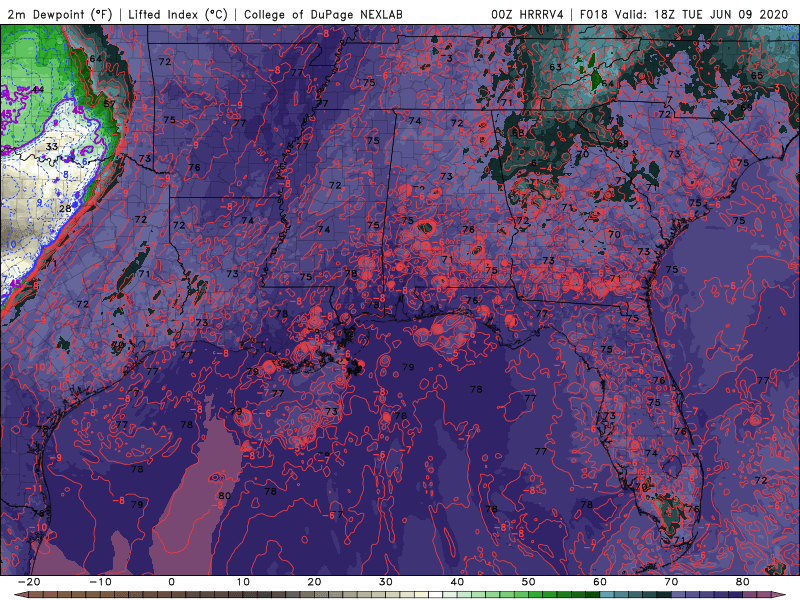Screen dimensions: 800x600
Task: Click the '0' colorbar tick label
Action: tap(171, 582)
